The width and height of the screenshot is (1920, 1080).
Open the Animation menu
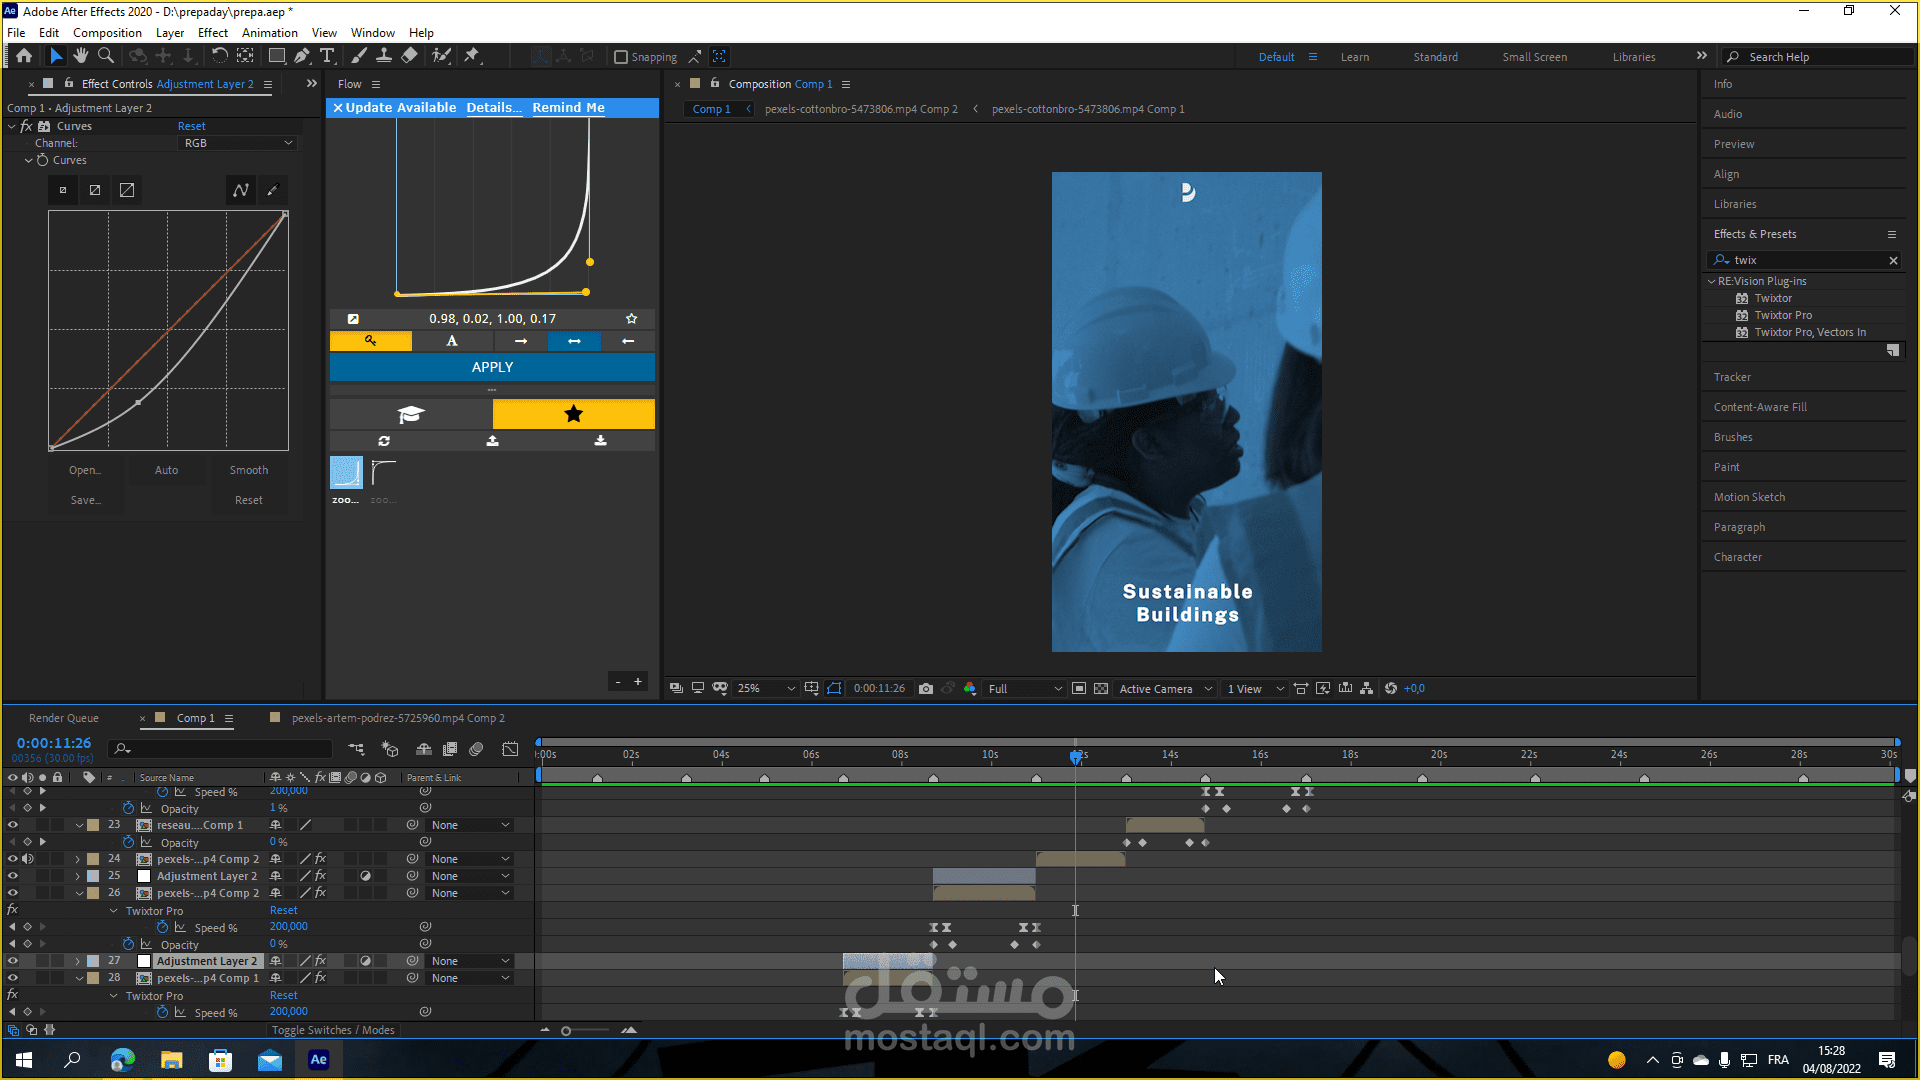coord(269,33)
